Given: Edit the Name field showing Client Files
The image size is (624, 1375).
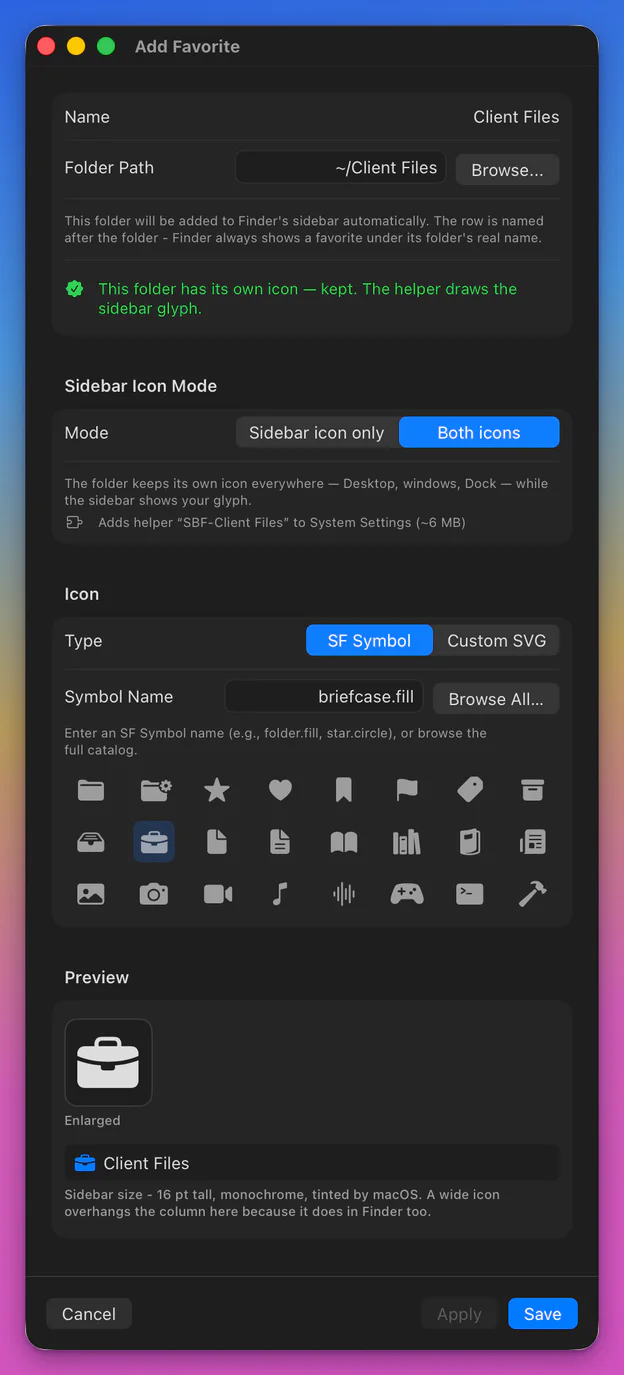Looking at the screenshot, I should [x=516, y=117].
